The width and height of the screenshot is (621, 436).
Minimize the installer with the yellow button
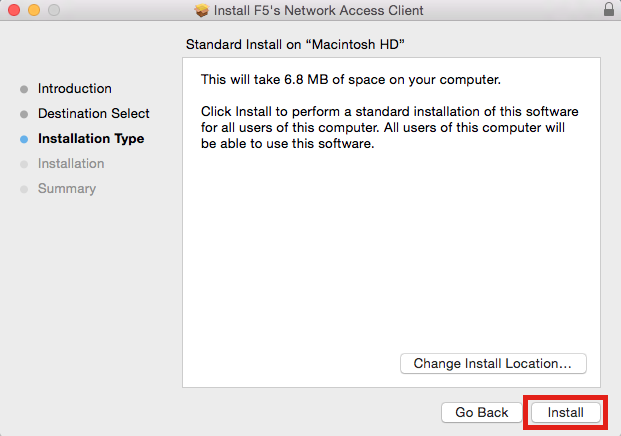[x=34, y=10]
